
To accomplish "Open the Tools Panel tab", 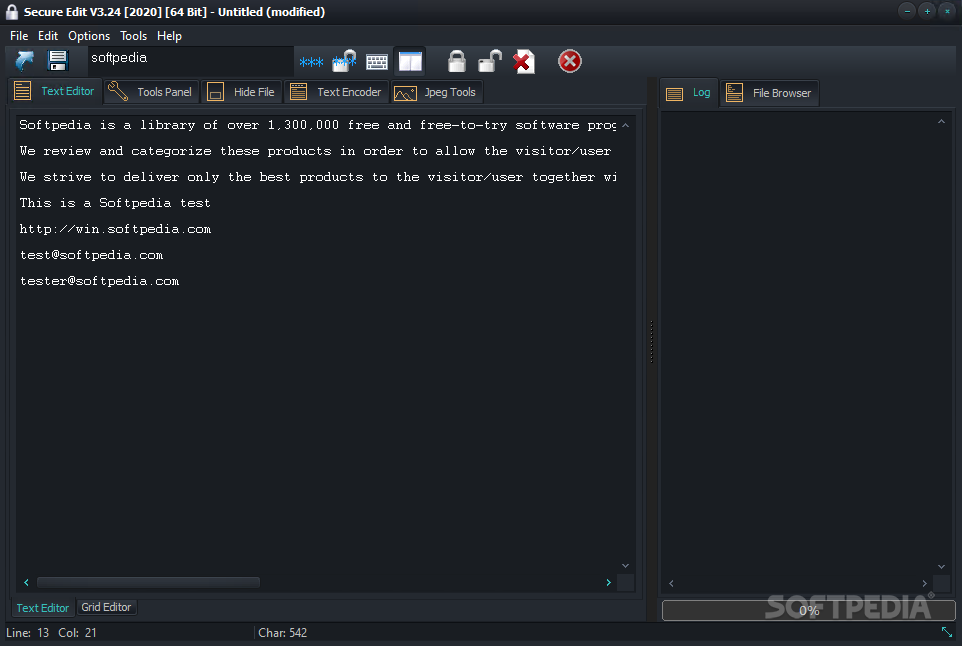I will (151, 92).
